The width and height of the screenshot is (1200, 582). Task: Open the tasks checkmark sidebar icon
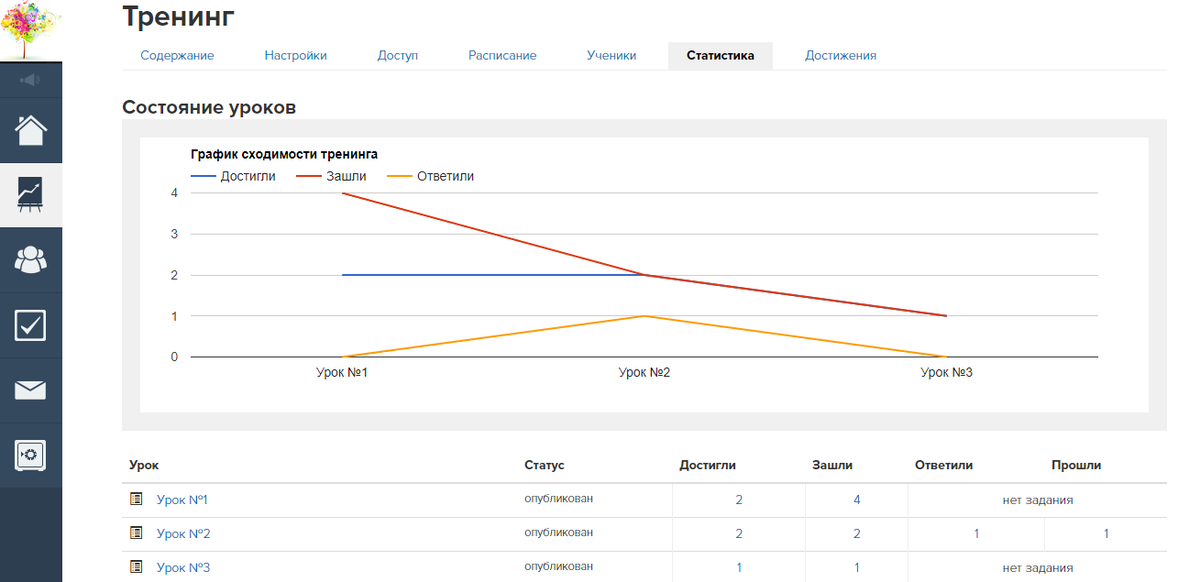point(31,325)
